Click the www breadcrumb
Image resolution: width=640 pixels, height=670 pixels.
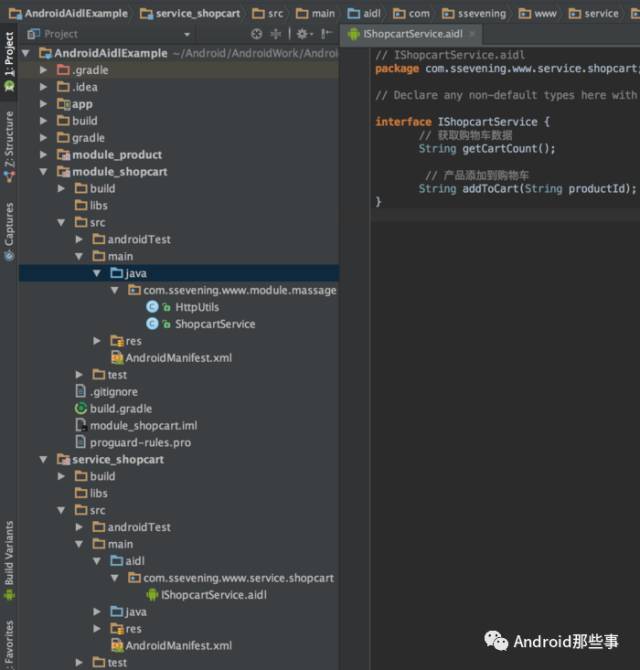point(538,14)
